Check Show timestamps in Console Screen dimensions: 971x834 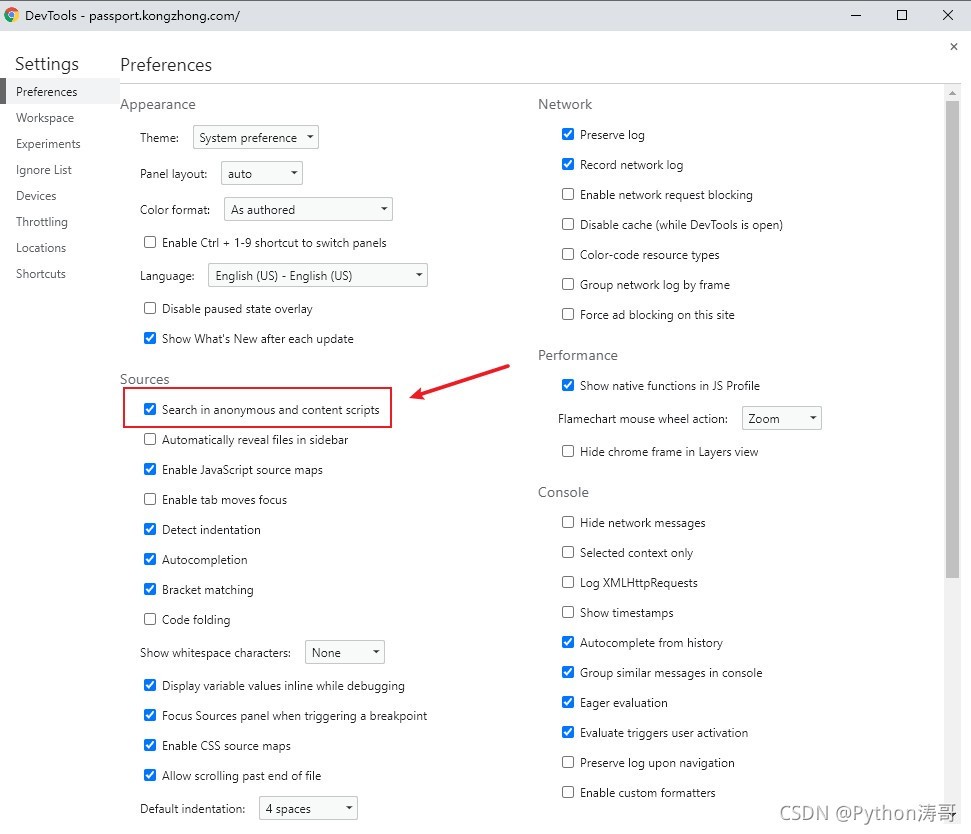(x=567, y=612)
